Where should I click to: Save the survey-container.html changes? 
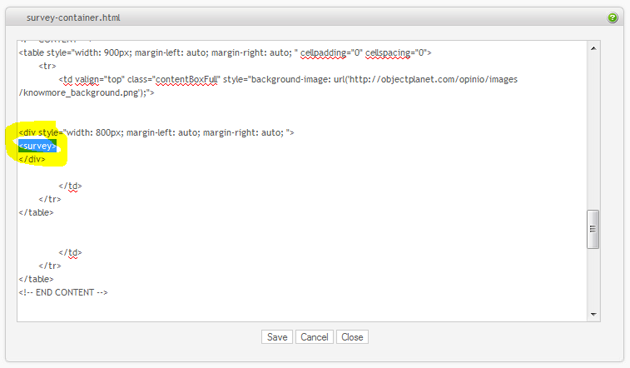(277, 337)
